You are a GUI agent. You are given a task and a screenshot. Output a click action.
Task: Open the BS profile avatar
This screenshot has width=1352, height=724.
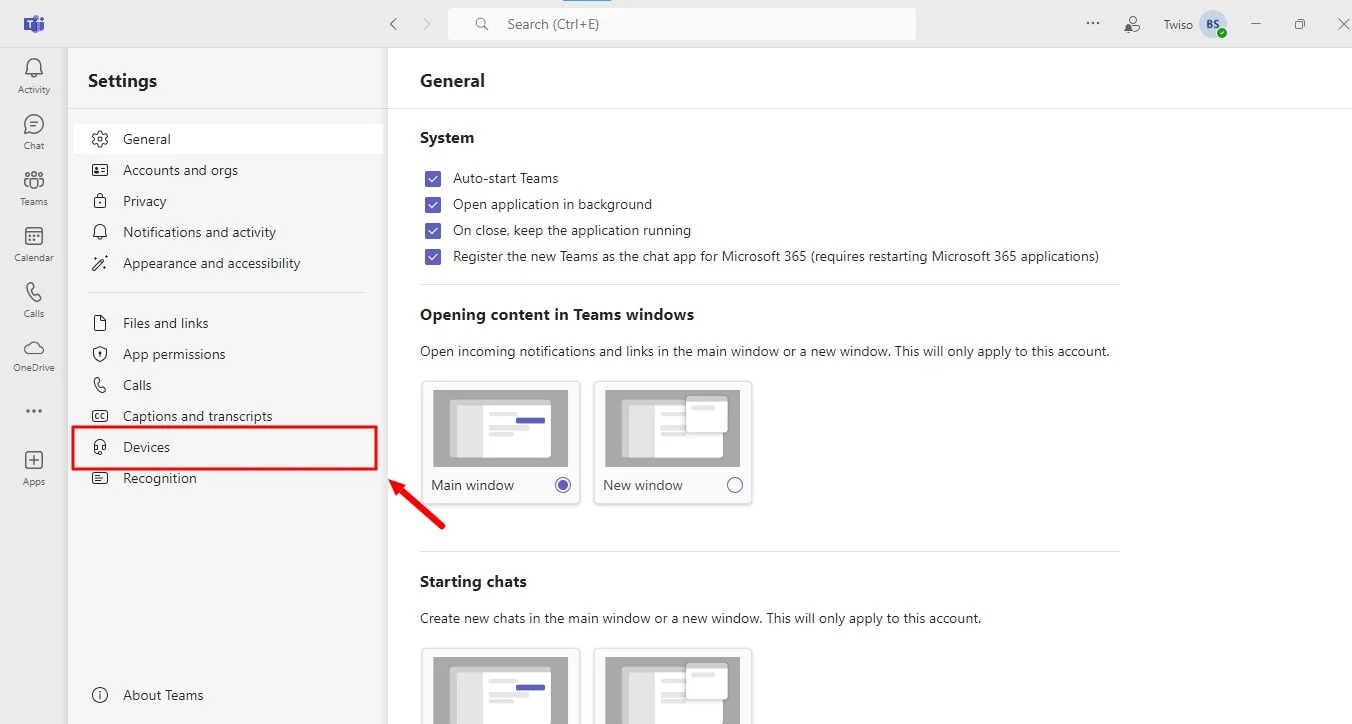point(1213,25)
